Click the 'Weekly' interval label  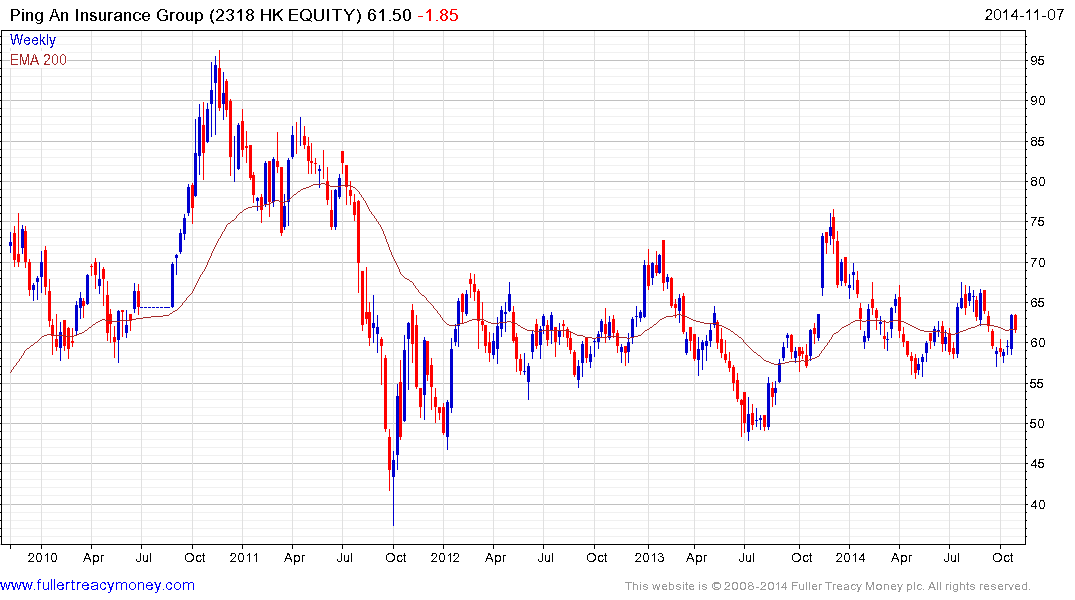(32, 40)
